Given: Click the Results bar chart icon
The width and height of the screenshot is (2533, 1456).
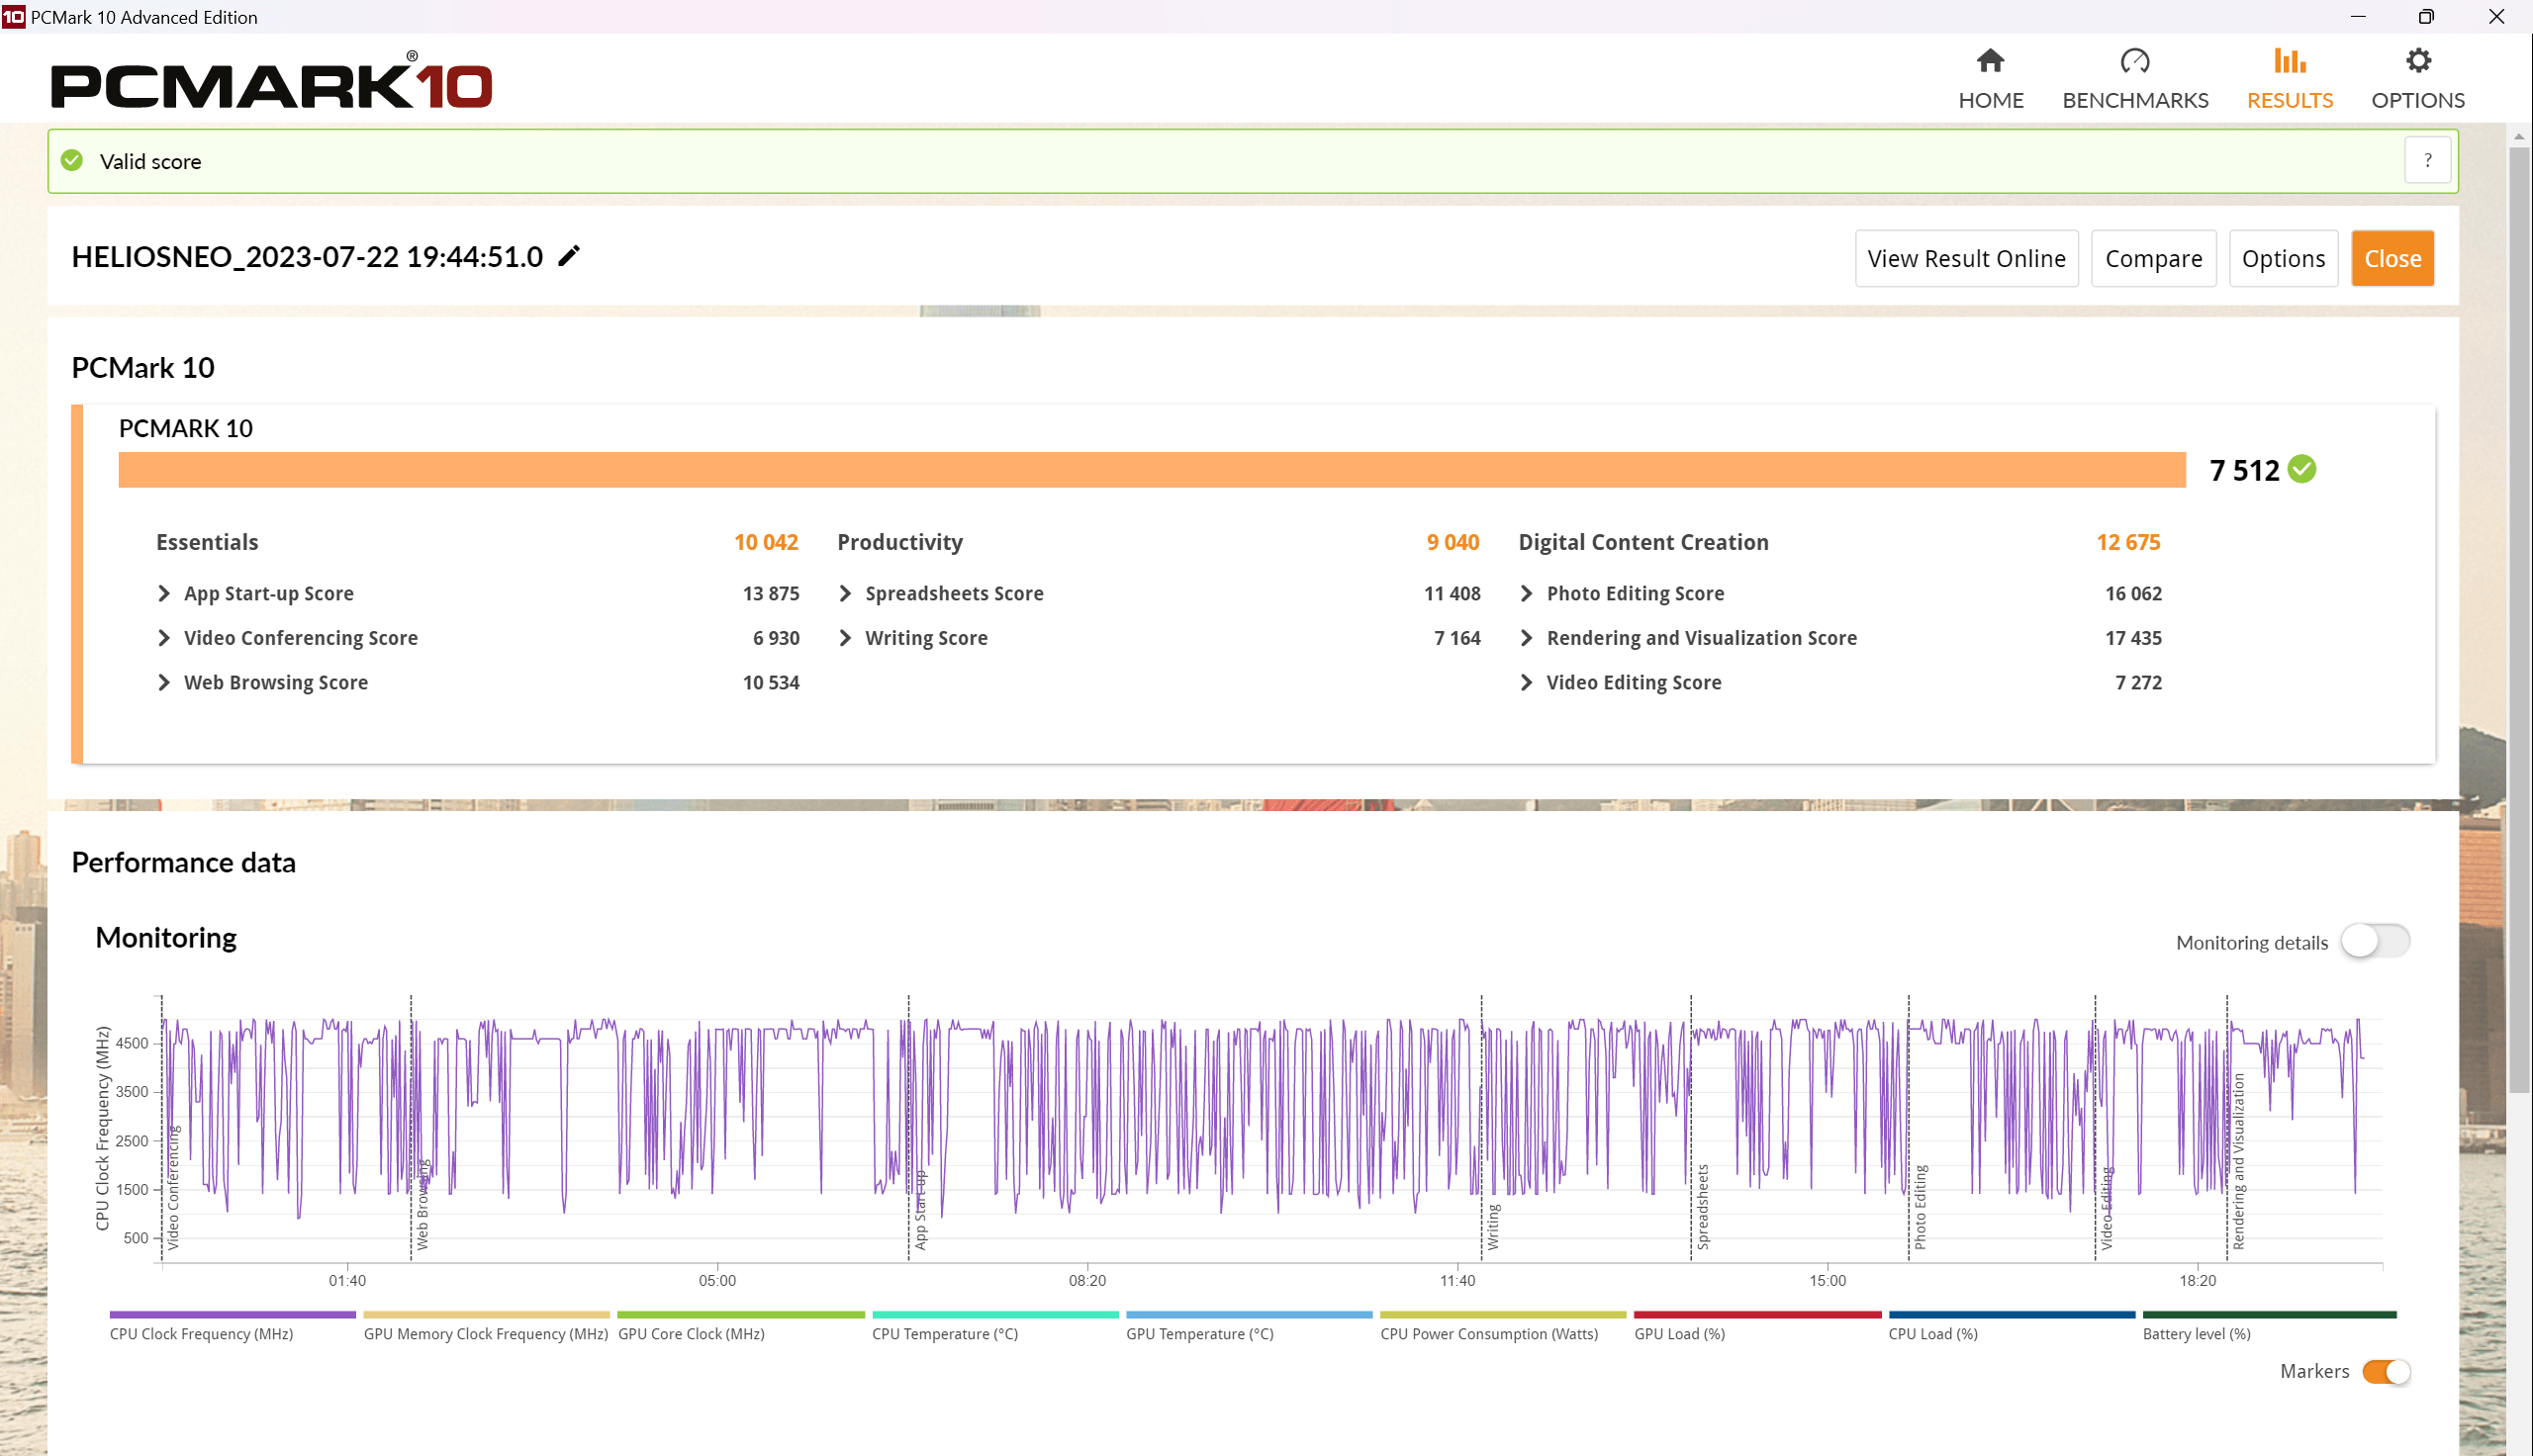Looking at the screenshot, I should [x=2289, y=62].
